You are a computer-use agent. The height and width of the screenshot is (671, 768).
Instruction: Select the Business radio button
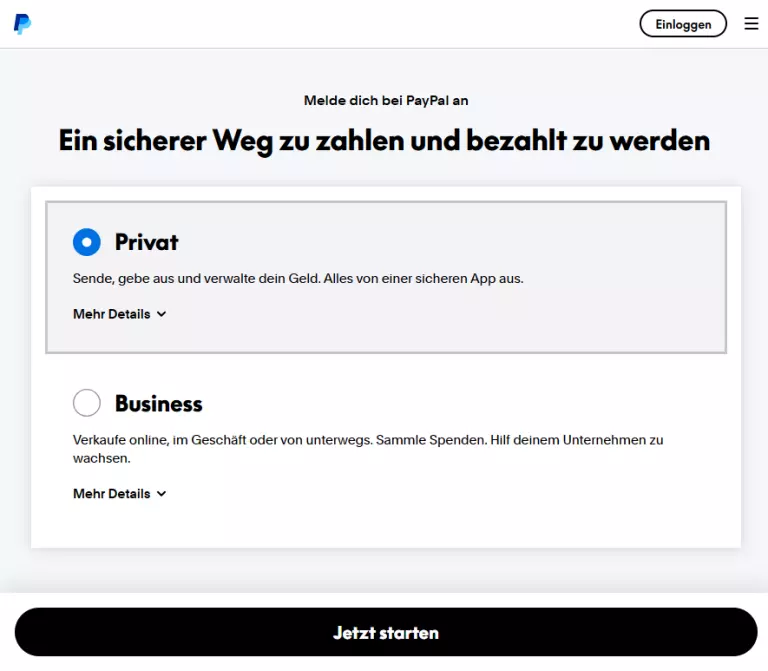[x=87, y=403]
